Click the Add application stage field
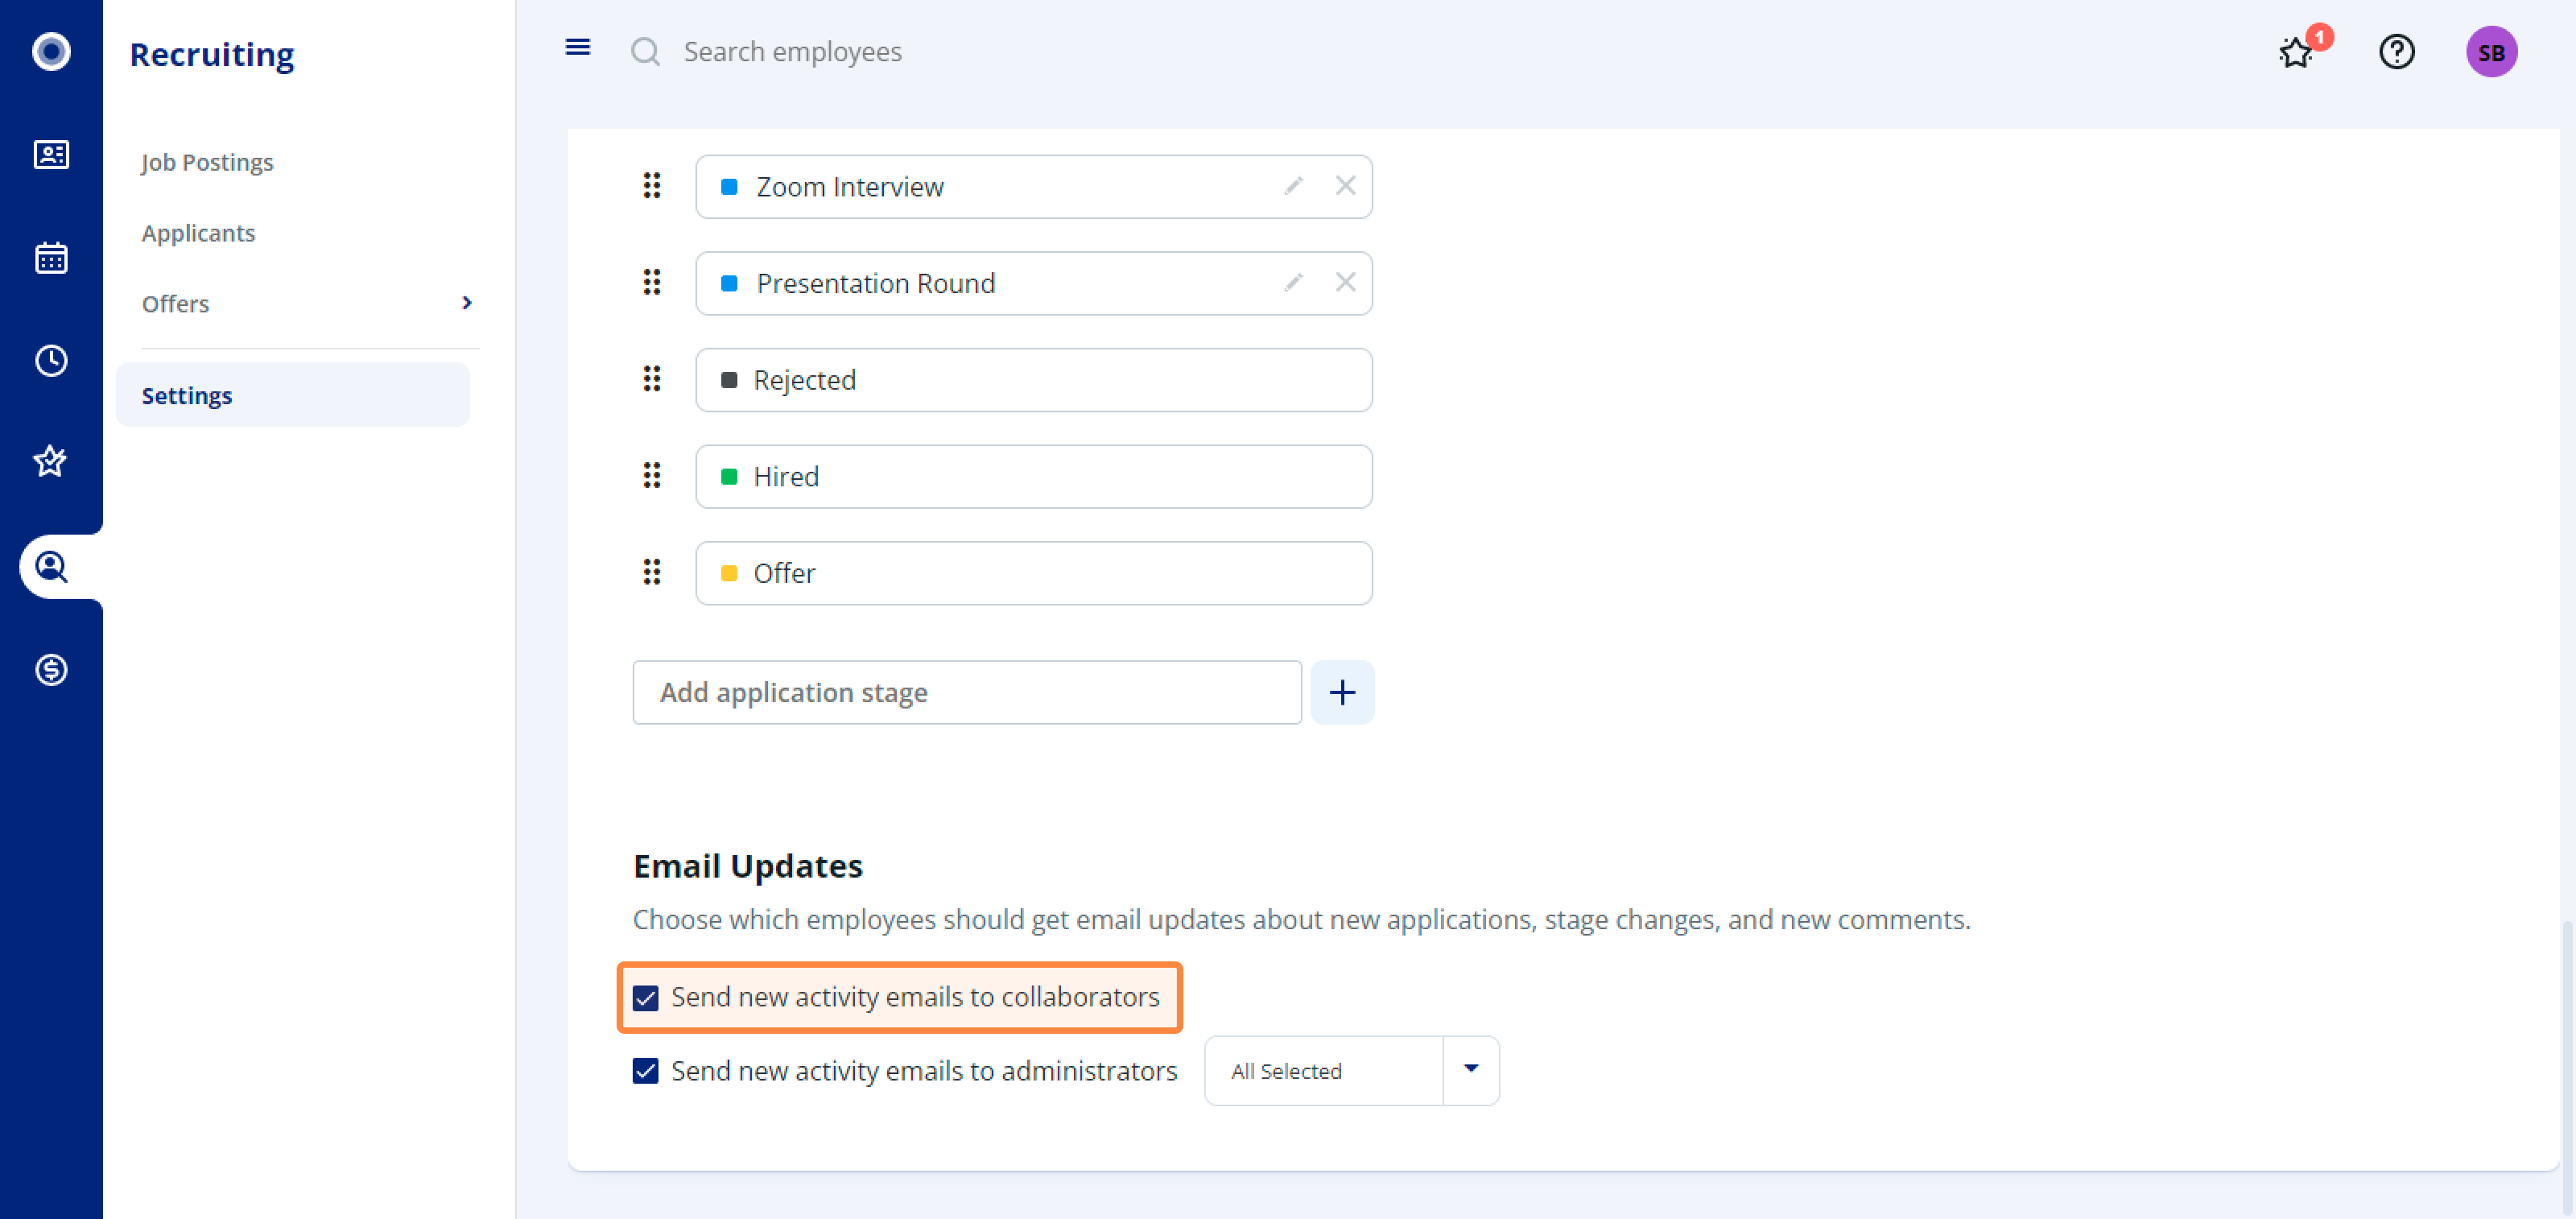 pos(967,692)
